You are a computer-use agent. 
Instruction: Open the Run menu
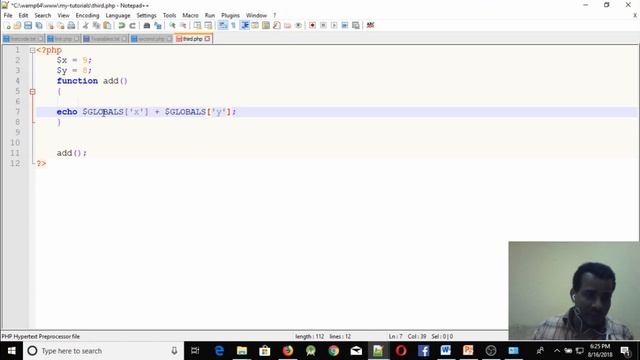(210, 15)
